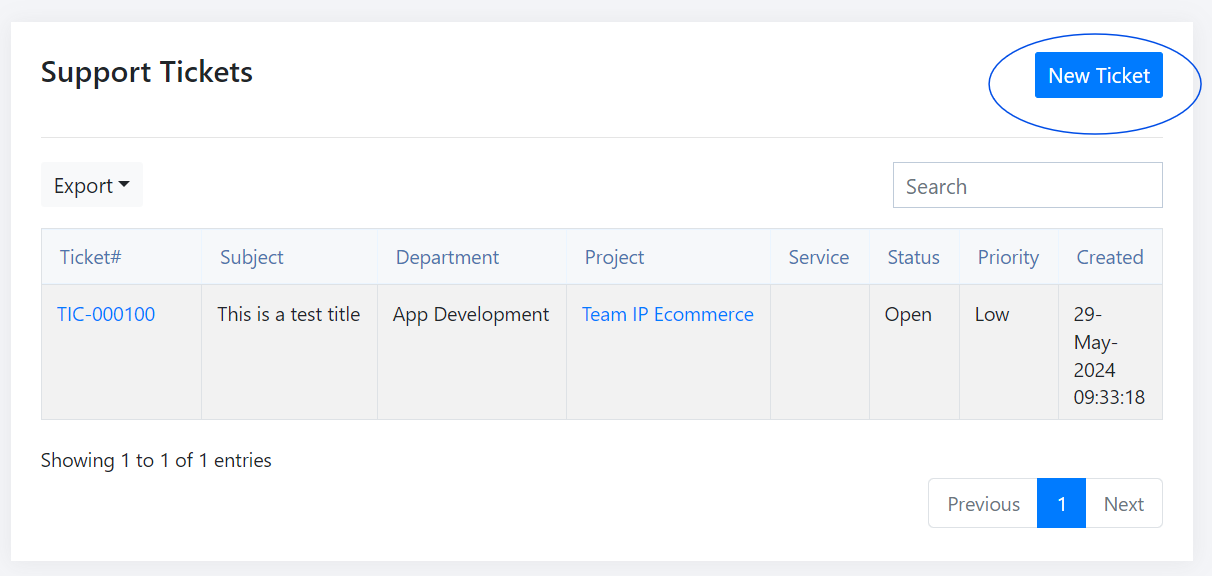This screenshot has width=1212, height=576.
Task: Select page 1 in pagination
Action: point(1061,504)
